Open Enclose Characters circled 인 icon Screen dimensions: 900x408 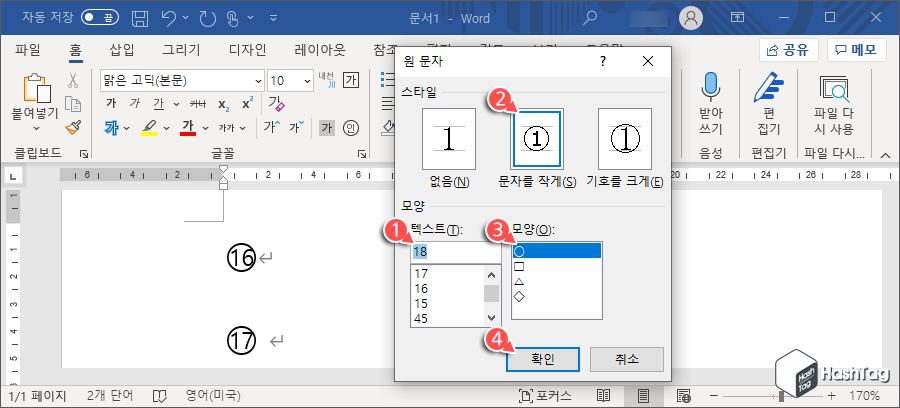(x=351, y=128)
